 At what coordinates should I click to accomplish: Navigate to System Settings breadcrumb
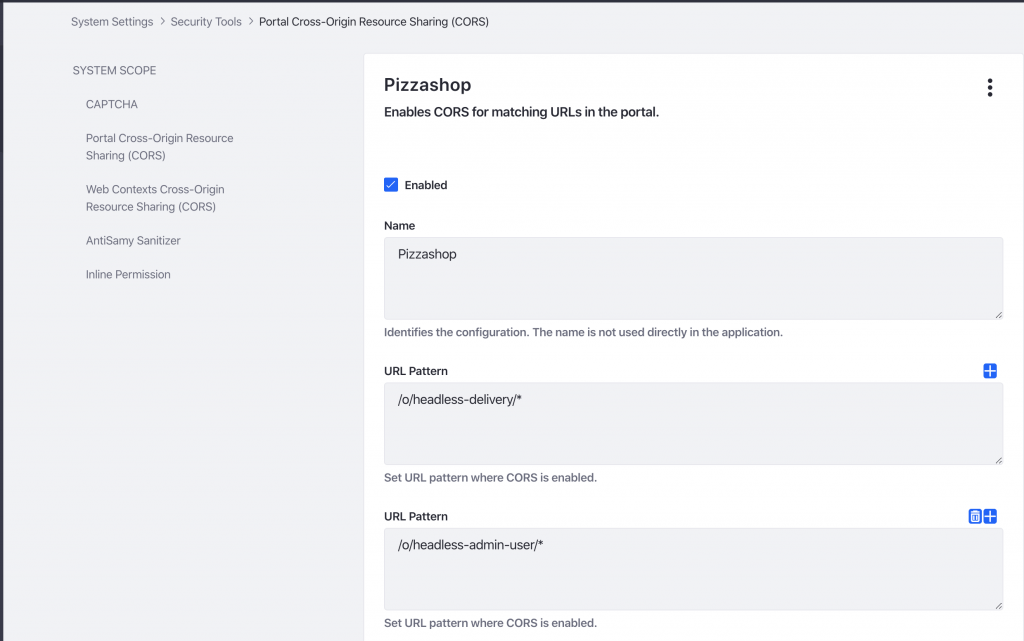click(x=112, y=21)
